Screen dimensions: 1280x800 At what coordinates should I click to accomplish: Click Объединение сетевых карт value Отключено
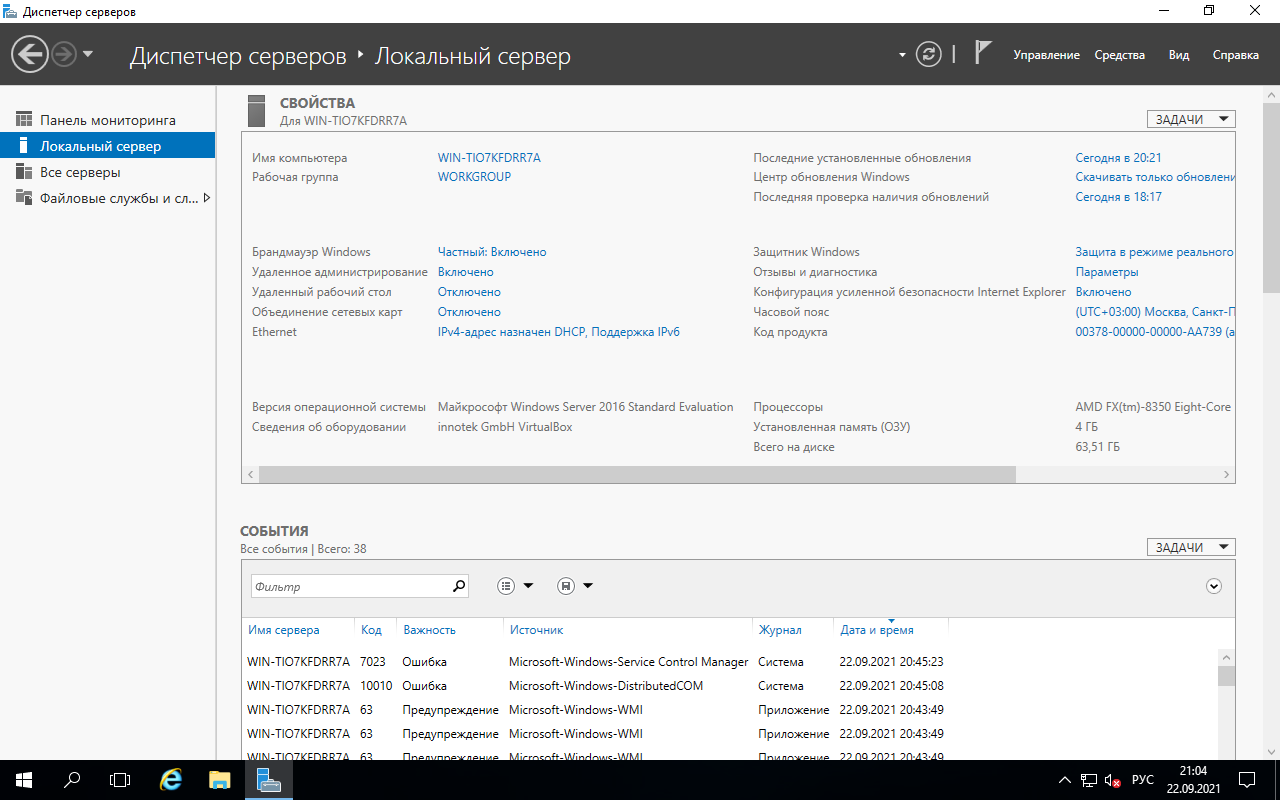coord(469,312)
